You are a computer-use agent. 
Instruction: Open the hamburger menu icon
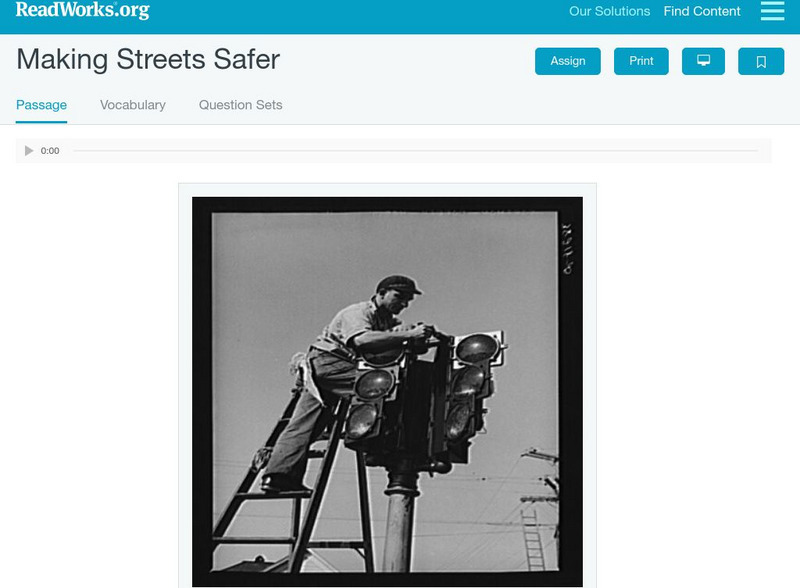pyautogui.click(x=772, y=11)
